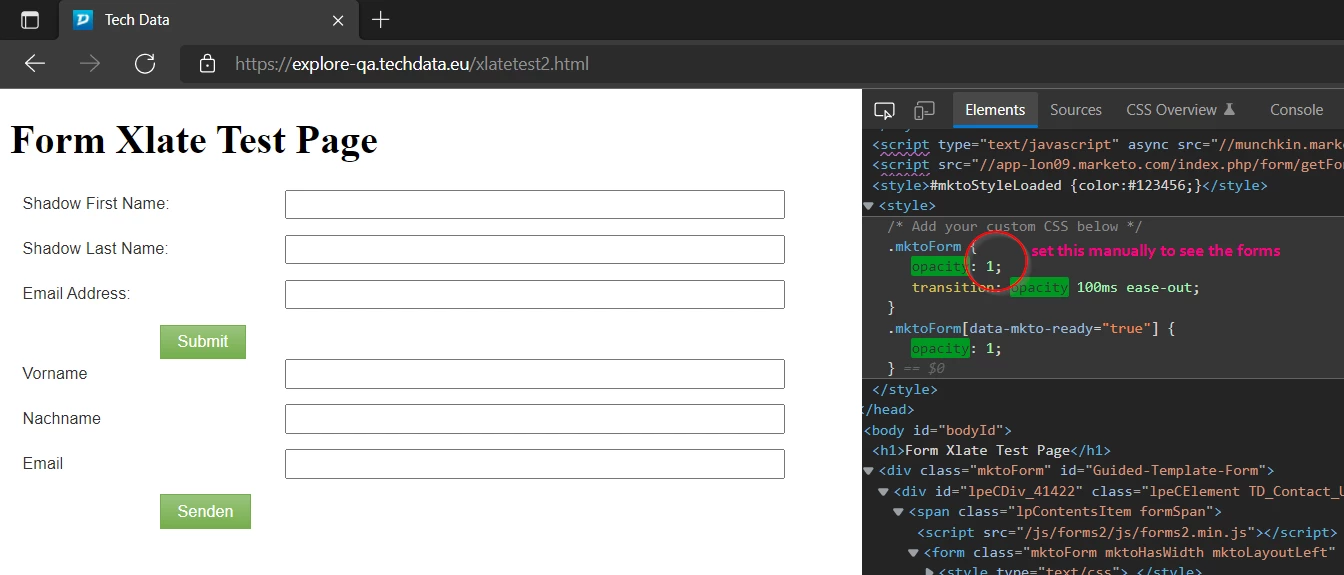1344x575 pixels.
Task: Click the Nachname label
Action: coord(62,419)
